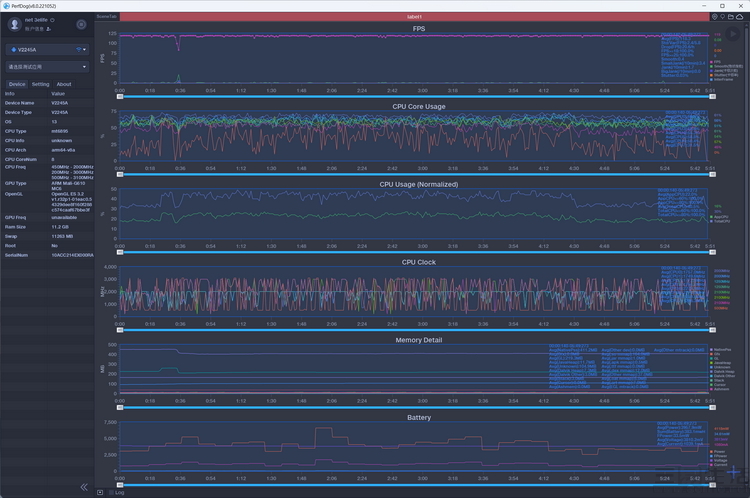Click the Battery chart title
The width and height of the screenshot is (750, 498).
coord(419,418)
